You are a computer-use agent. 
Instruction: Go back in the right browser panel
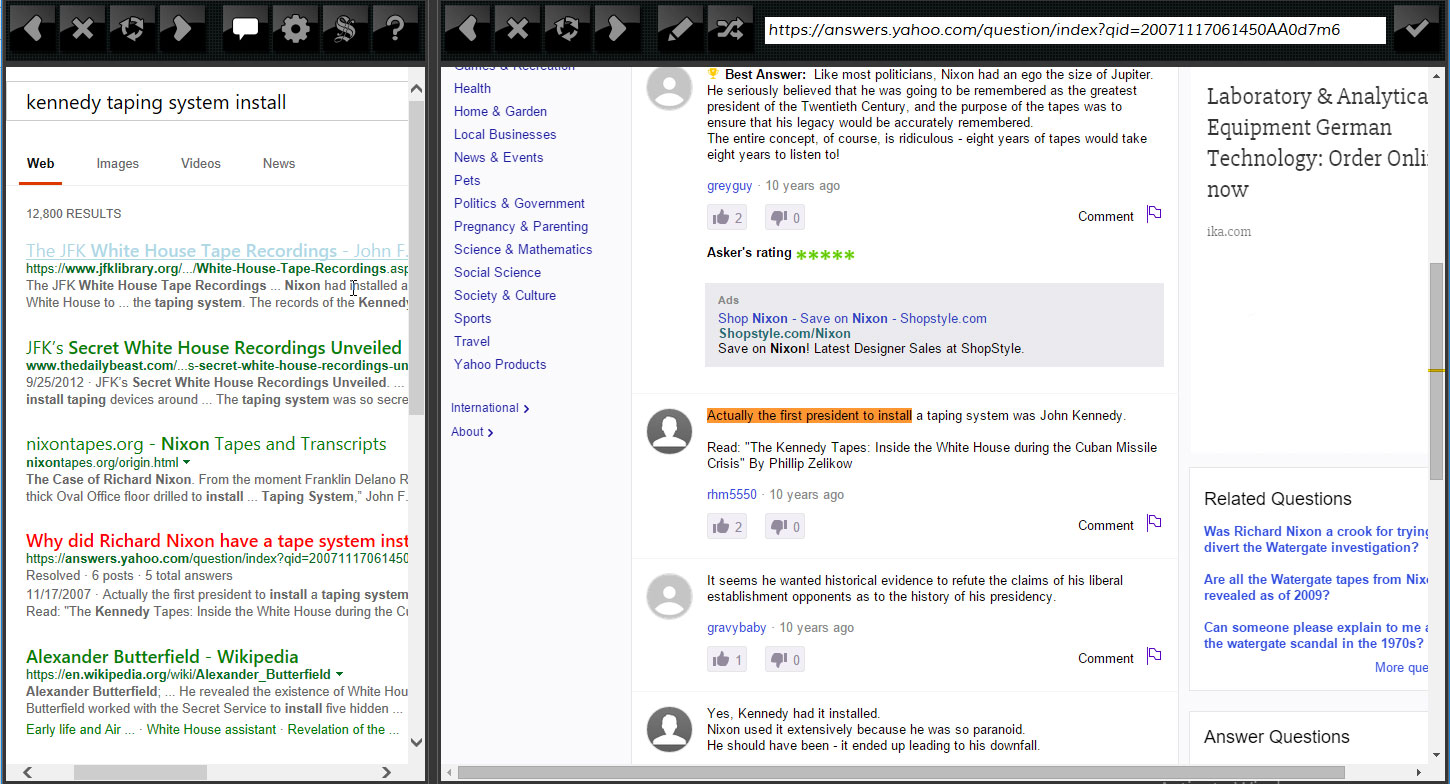coord(467,29)
